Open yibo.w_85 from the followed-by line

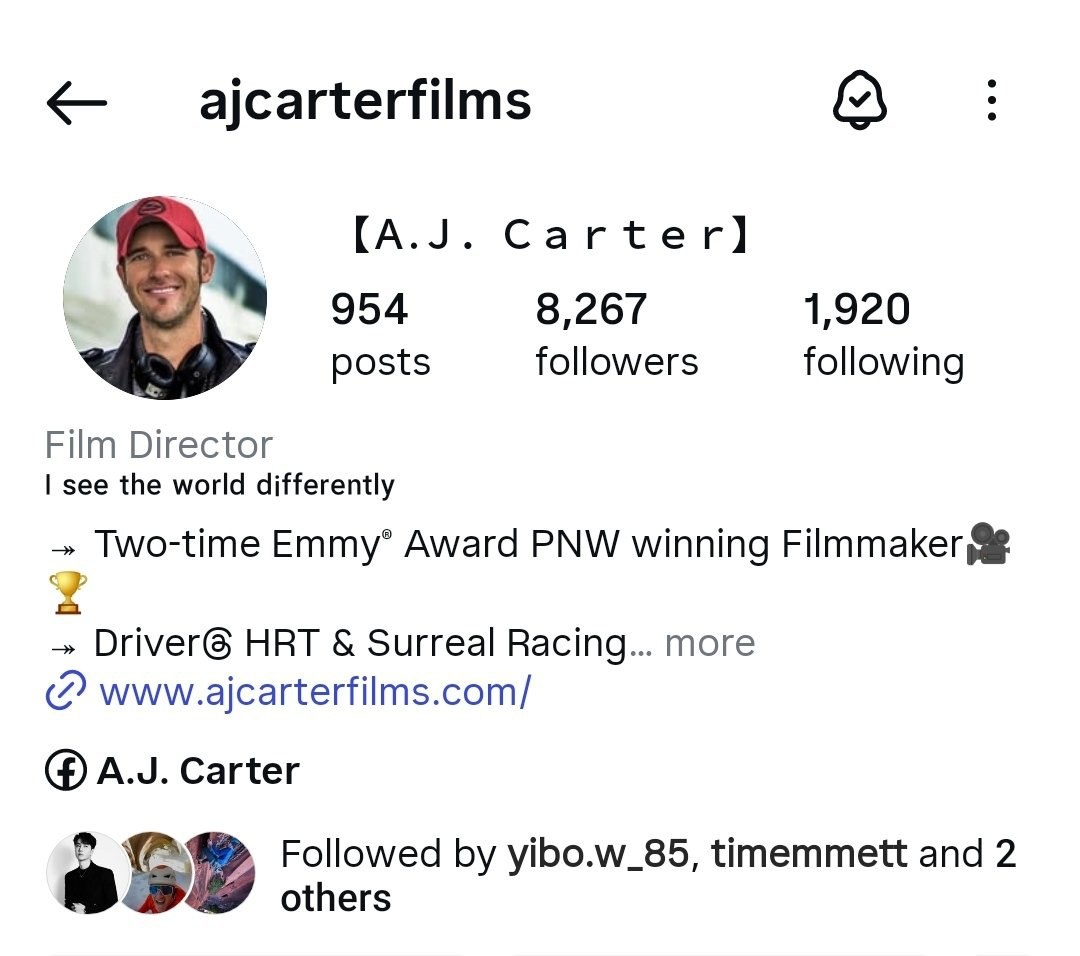click(599, 854)
